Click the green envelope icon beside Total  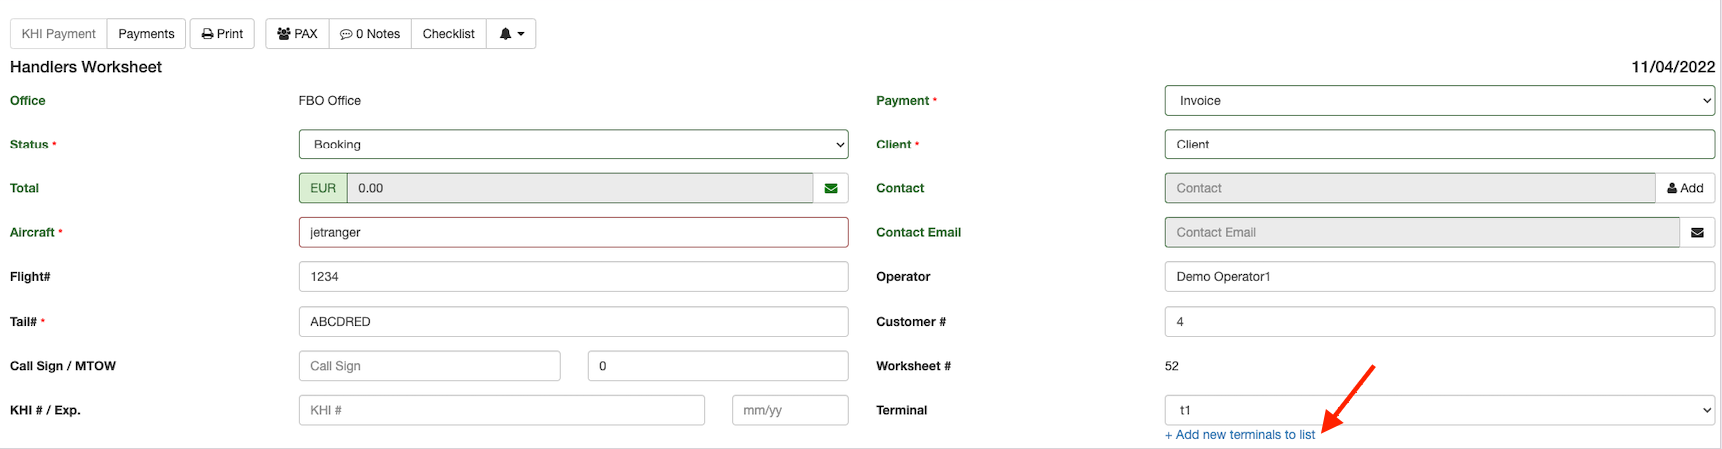pos(830,188)
